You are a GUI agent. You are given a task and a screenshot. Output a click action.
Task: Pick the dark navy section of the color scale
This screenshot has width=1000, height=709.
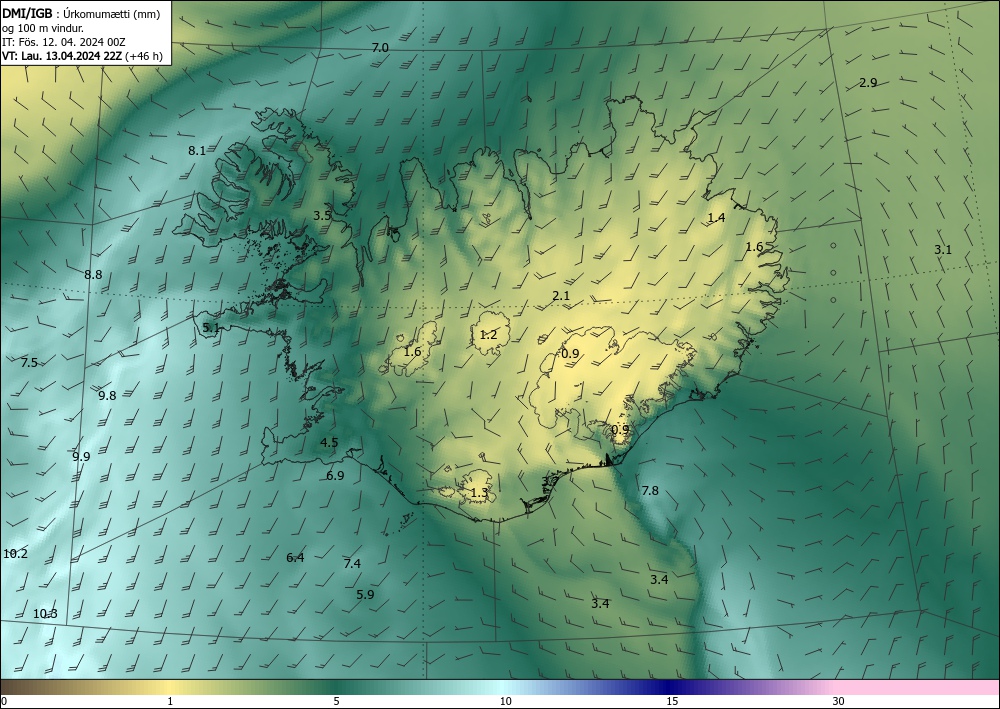[x=670, y=687]
